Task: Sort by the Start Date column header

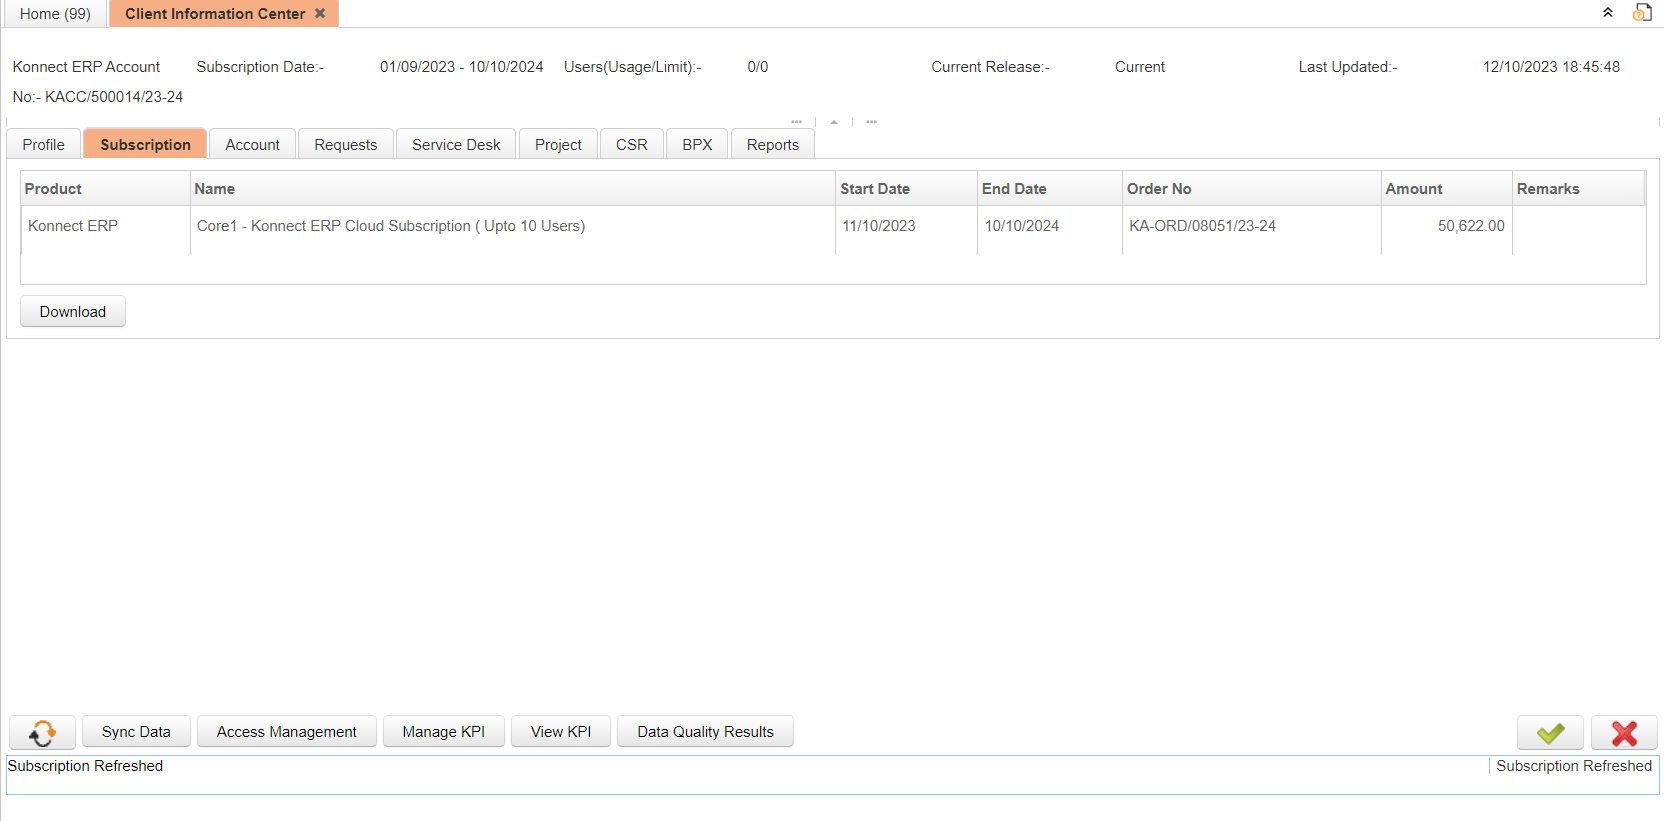Action: [x=875, y=189]
